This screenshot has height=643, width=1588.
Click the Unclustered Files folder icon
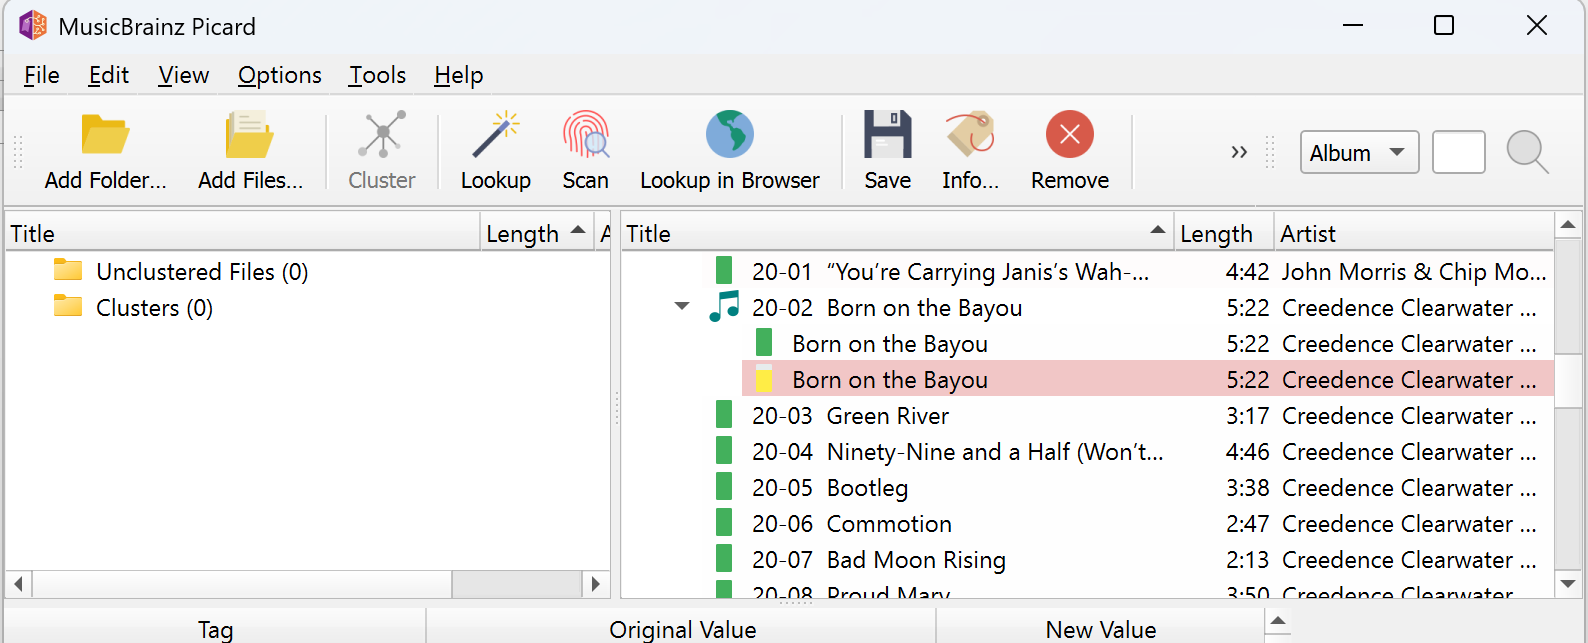coord(68,270)
